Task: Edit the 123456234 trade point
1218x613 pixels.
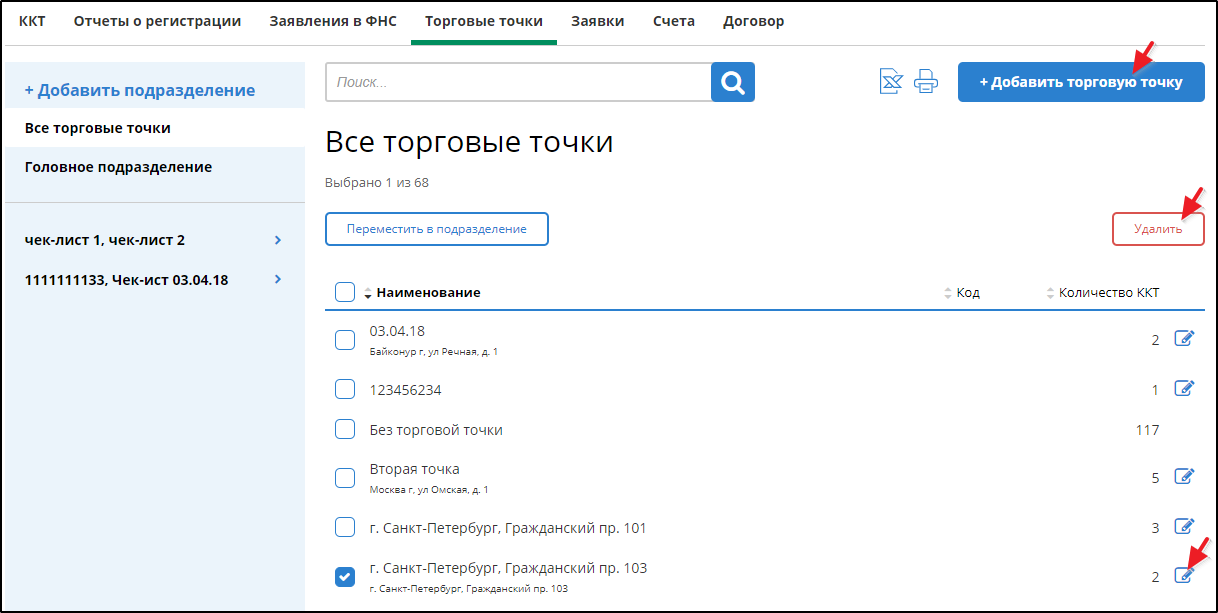Action: pos(1184,389)
